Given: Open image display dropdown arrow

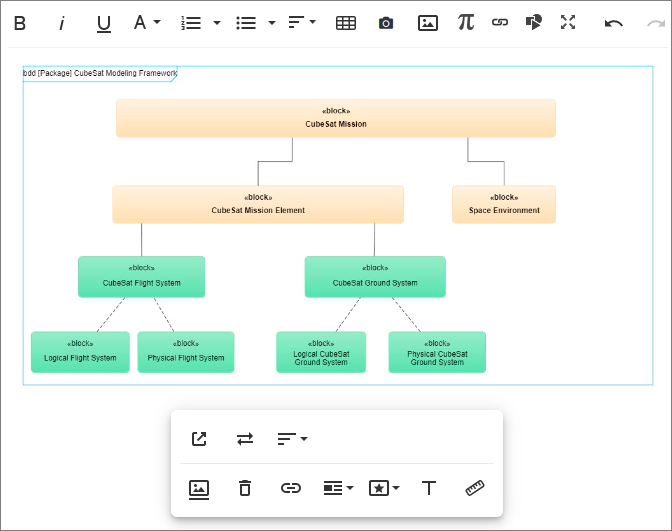Looking at the screenshot, I should click(350, 488).
